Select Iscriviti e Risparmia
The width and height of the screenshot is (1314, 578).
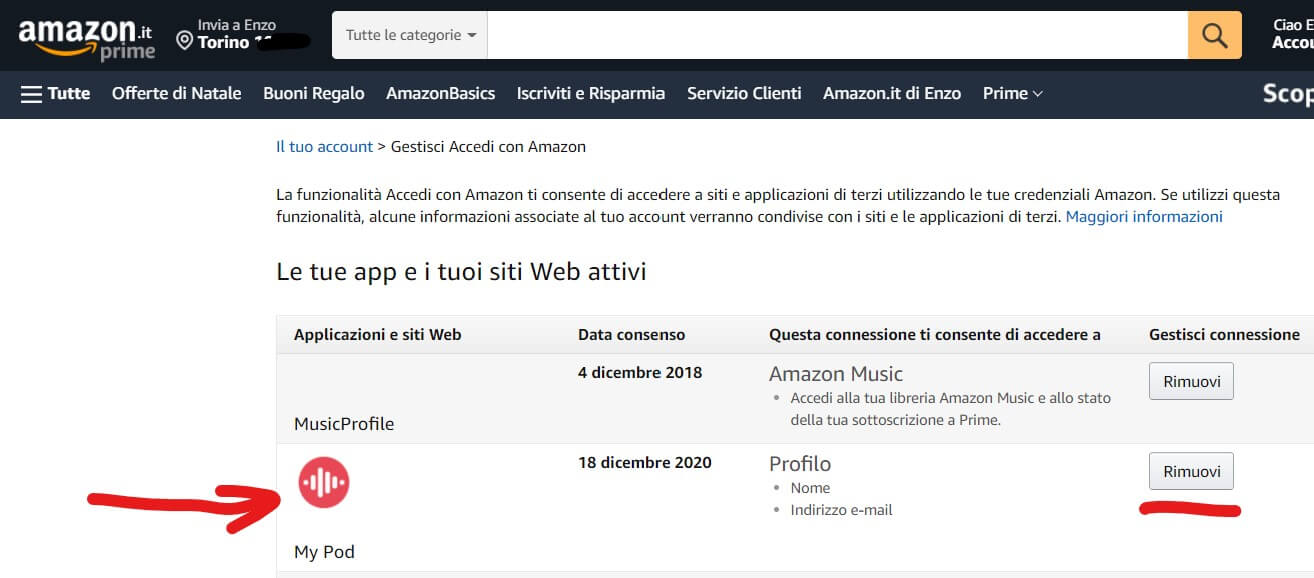pyautogui.click(x=590, y=93)
